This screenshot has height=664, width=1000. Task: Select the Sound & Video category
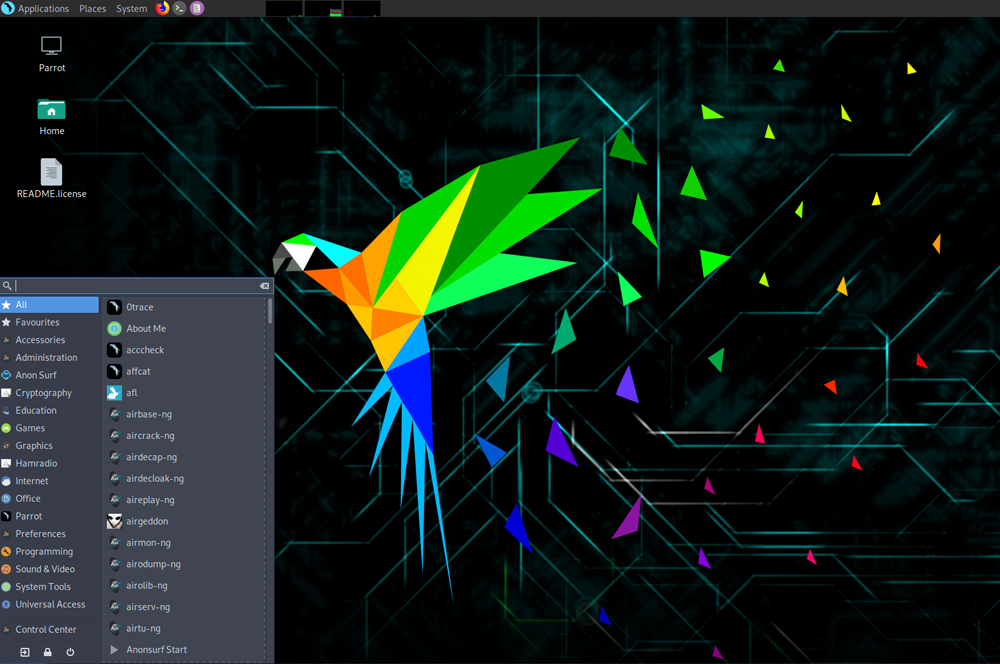click(x=50, y=569)
